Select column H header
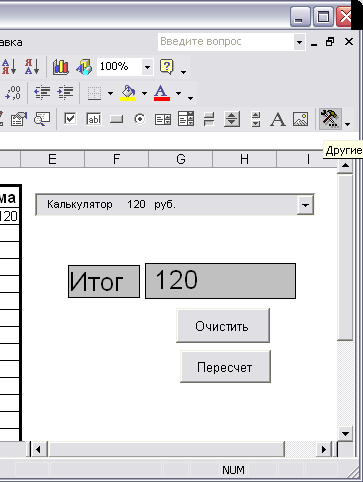363x482 pixels. coord(245,159)
